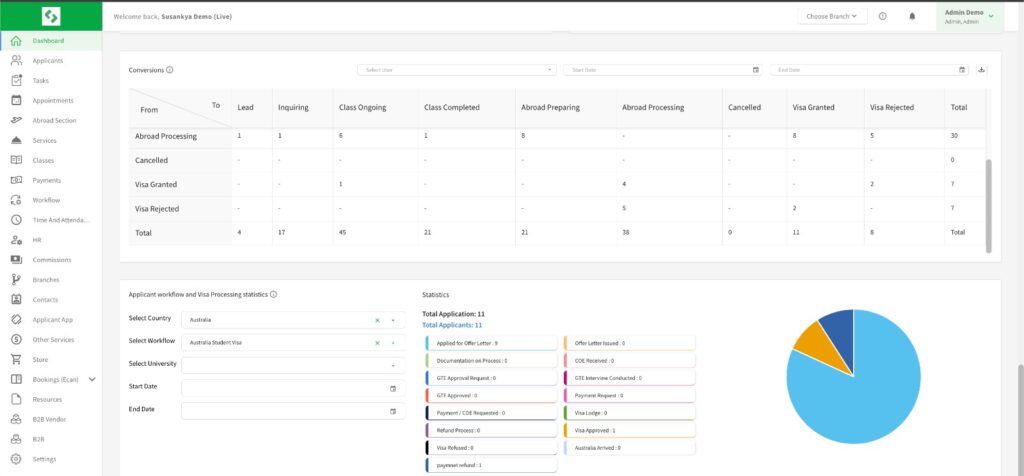
Task: Go to Payments in the sidebar
Action: point(46,180)
